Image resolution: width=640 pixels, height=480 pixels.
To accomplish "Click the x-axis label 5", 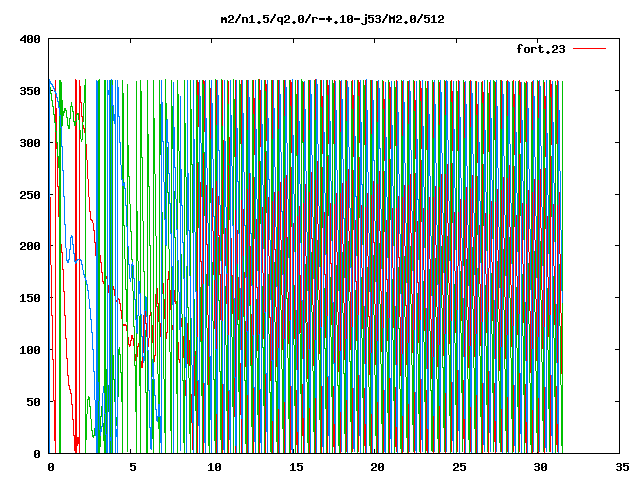I will pyautogui.click(x=133, y=467).
